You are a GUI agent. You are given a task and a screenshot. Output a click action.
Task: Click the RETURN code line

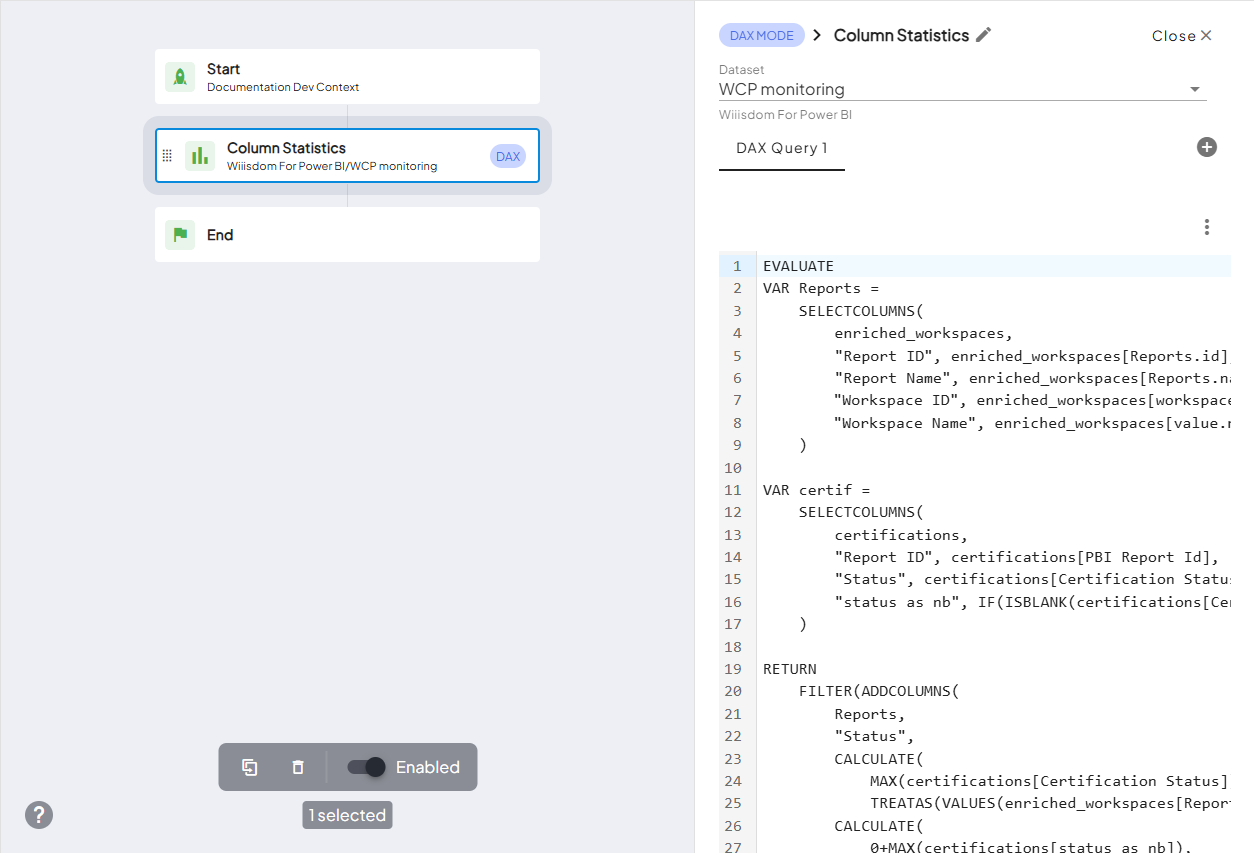790,669
